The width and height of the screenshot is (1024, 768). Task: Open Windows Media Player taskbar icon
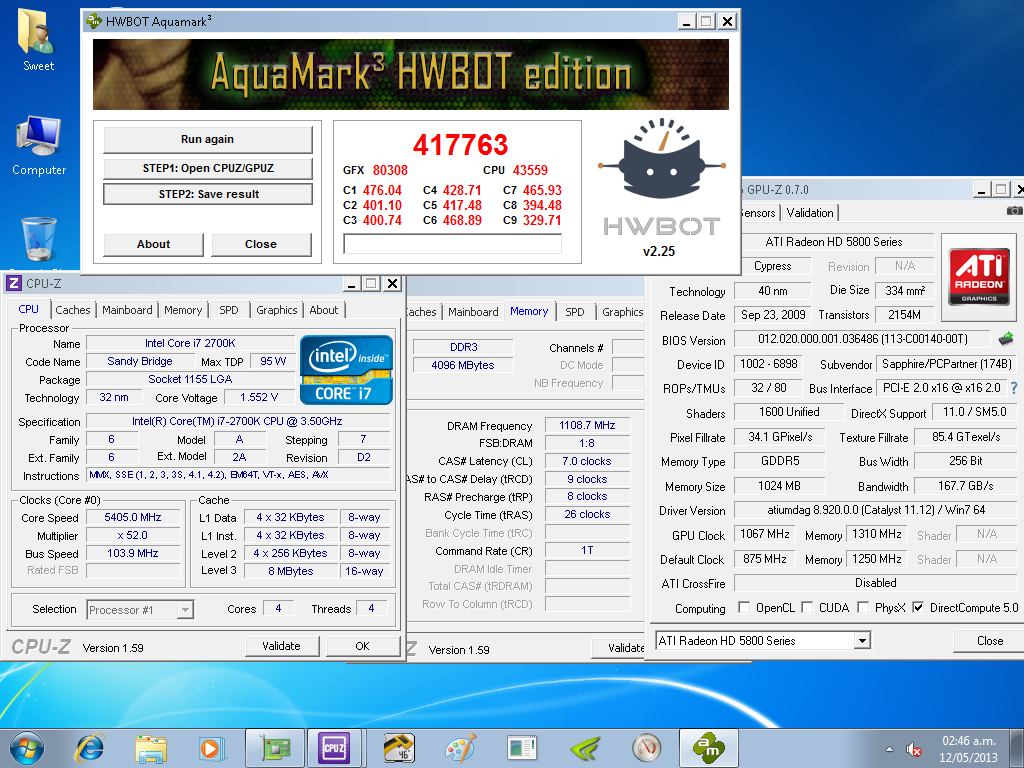pos(212,748)
